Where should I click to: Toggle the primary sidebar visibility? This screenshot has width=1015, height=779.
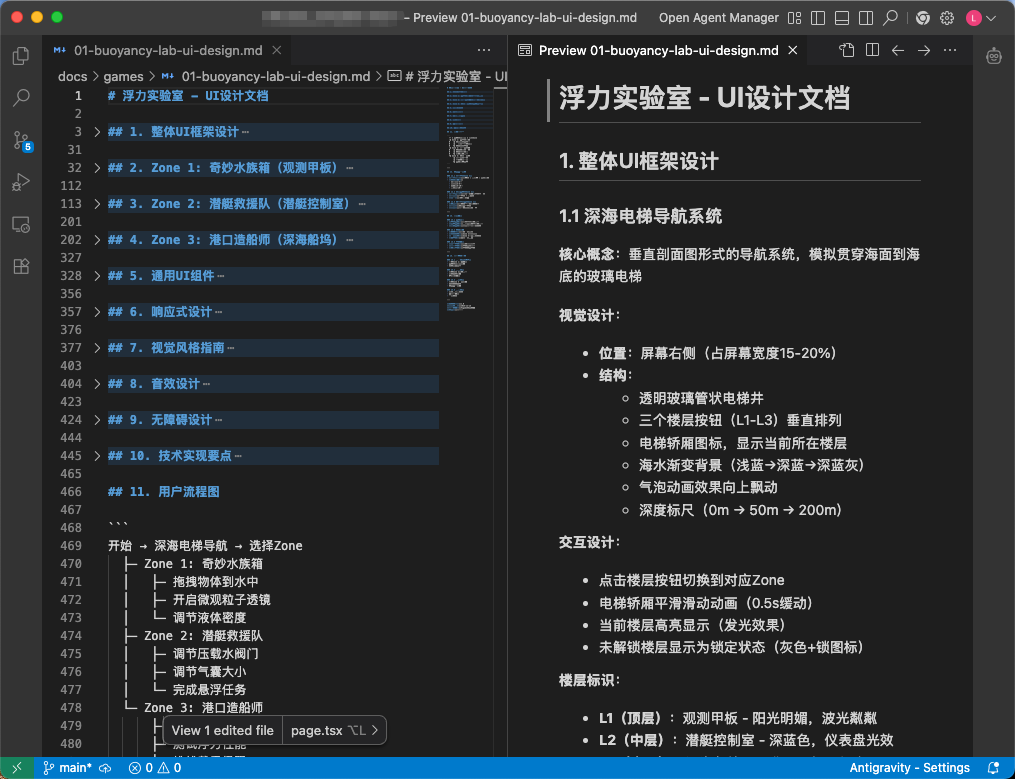(x=818, y=18)
